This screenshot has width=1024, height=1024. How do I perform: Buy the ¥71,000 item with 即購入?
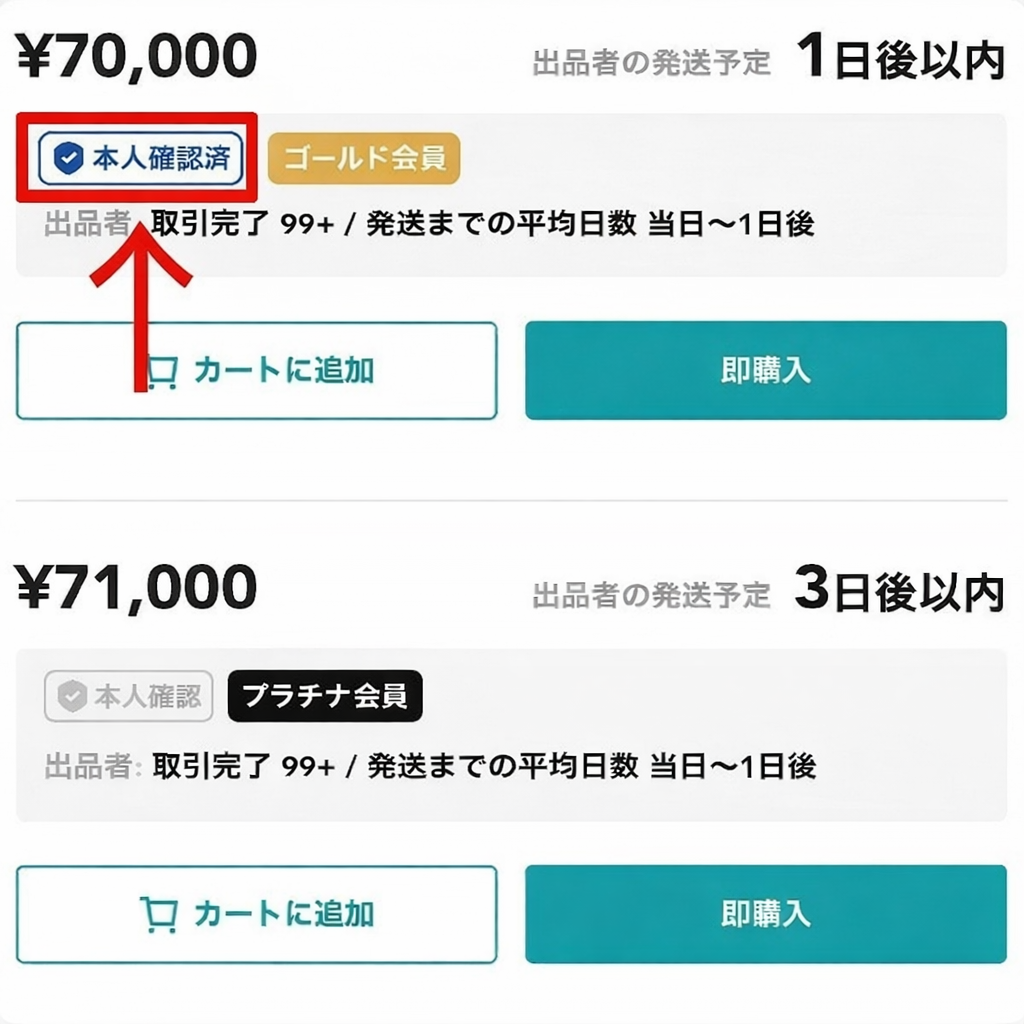click(x=765, y=914)
